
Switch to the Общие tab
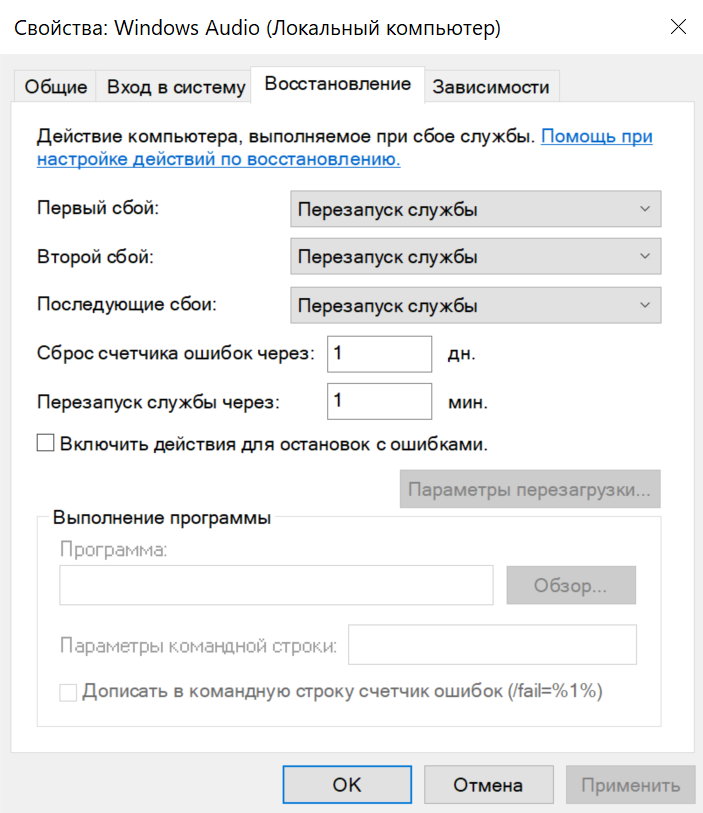pyautogui.click(x=56, y=87)
